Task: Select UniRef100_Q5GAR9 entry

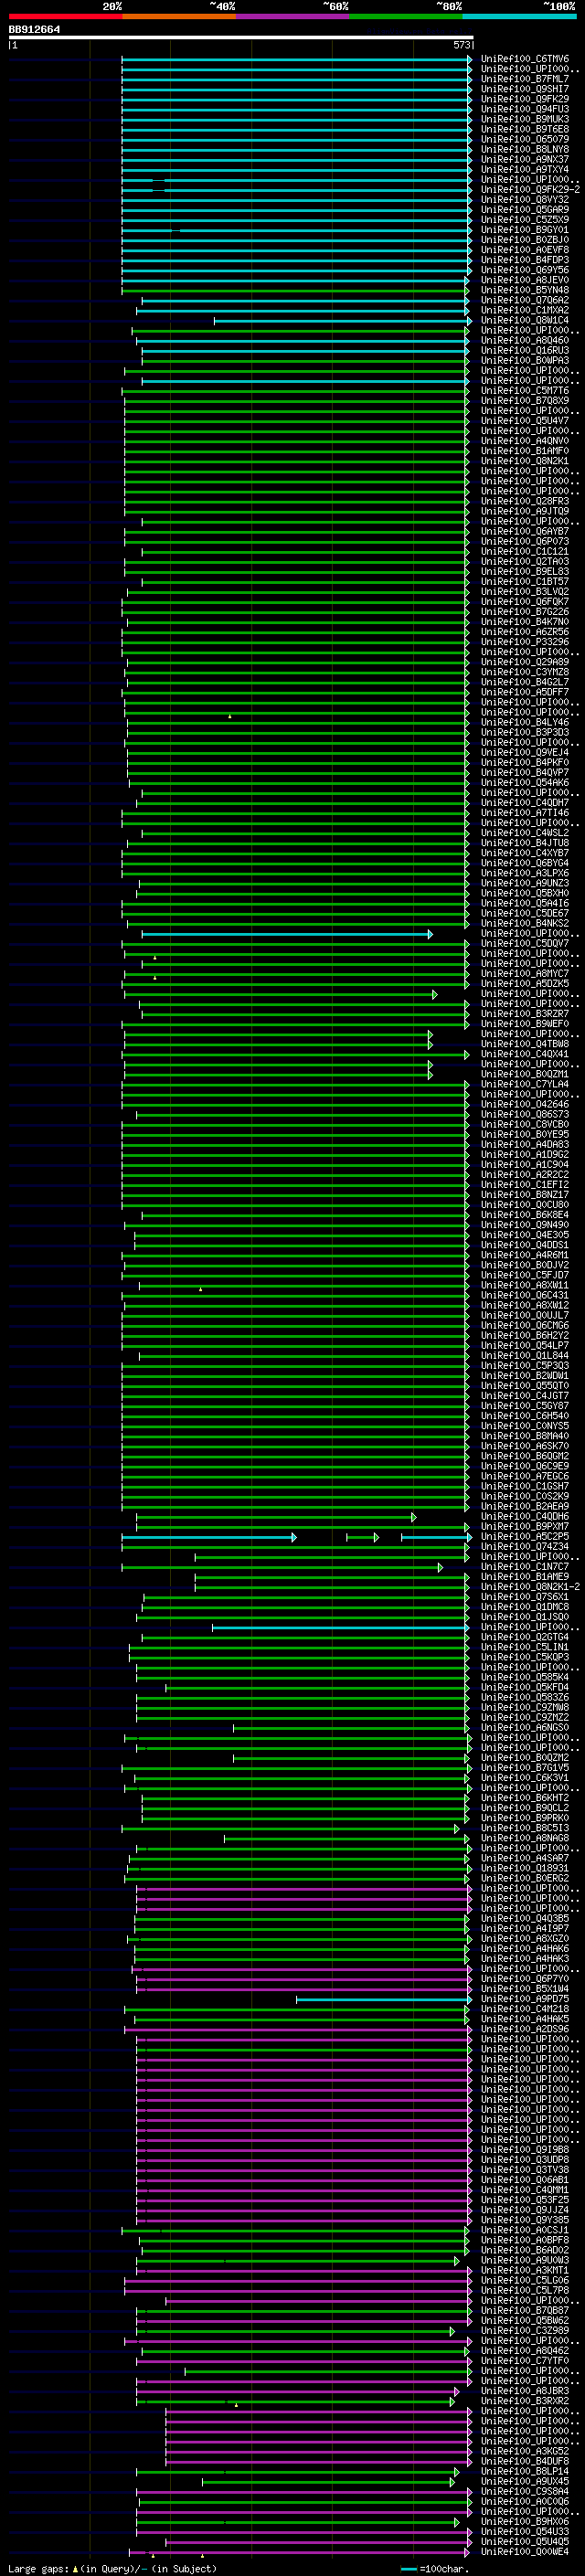Action: 524,210
